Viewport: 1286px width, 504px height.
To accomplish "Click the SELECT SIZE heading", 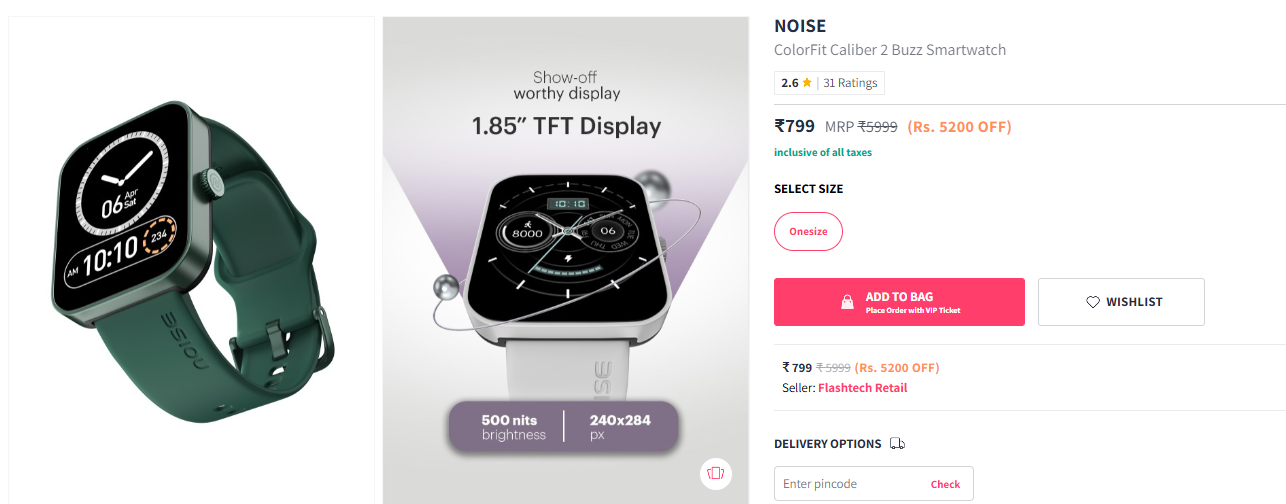I will pos(808,189).
